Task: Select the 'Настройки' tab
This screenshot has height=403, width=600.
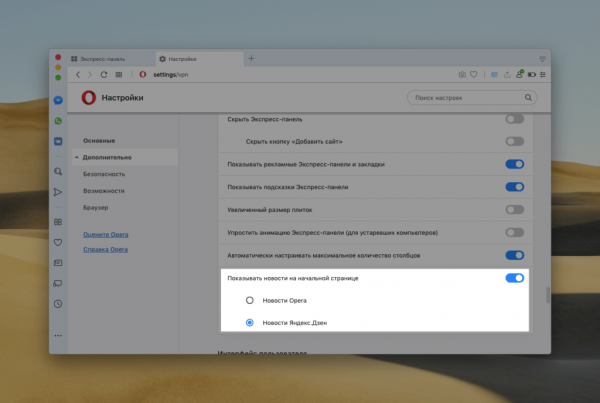Action: click(200, 59)
